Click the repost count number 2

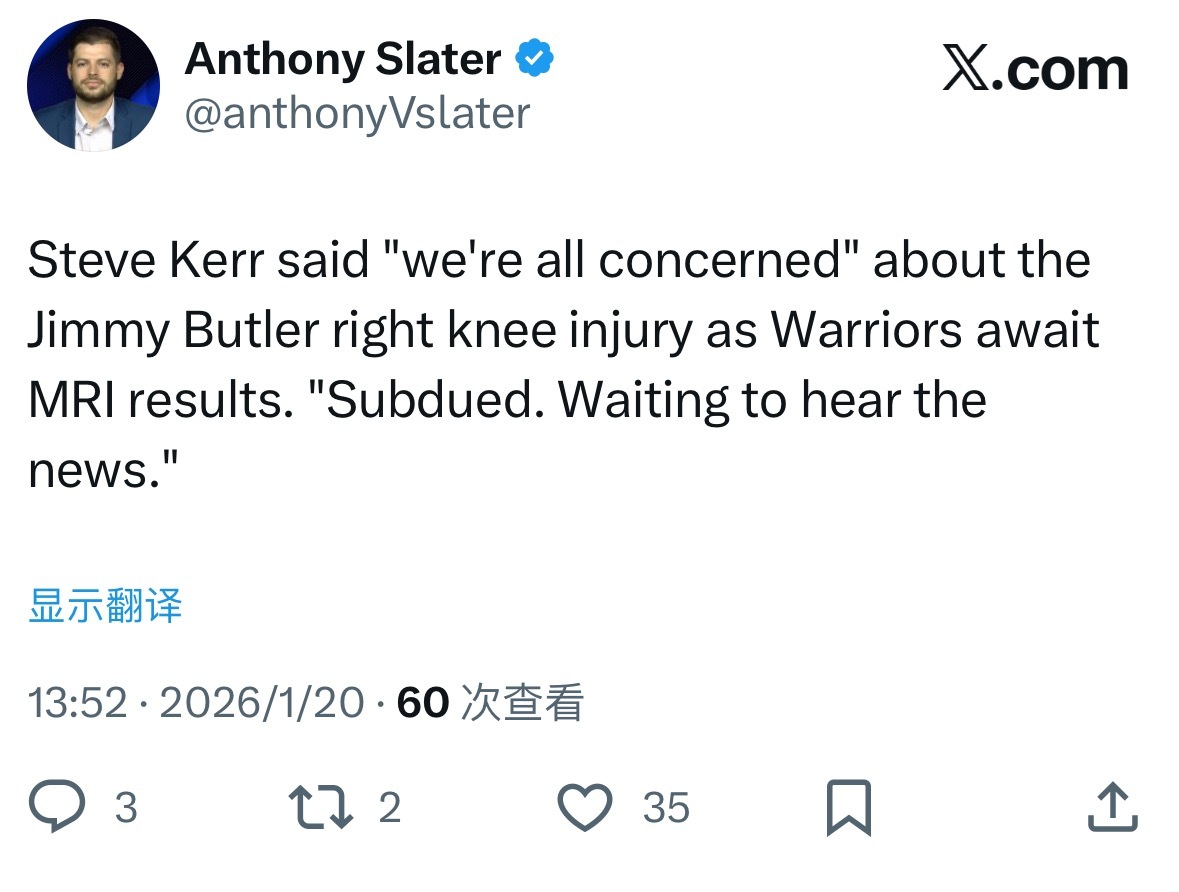click(390, 808)
